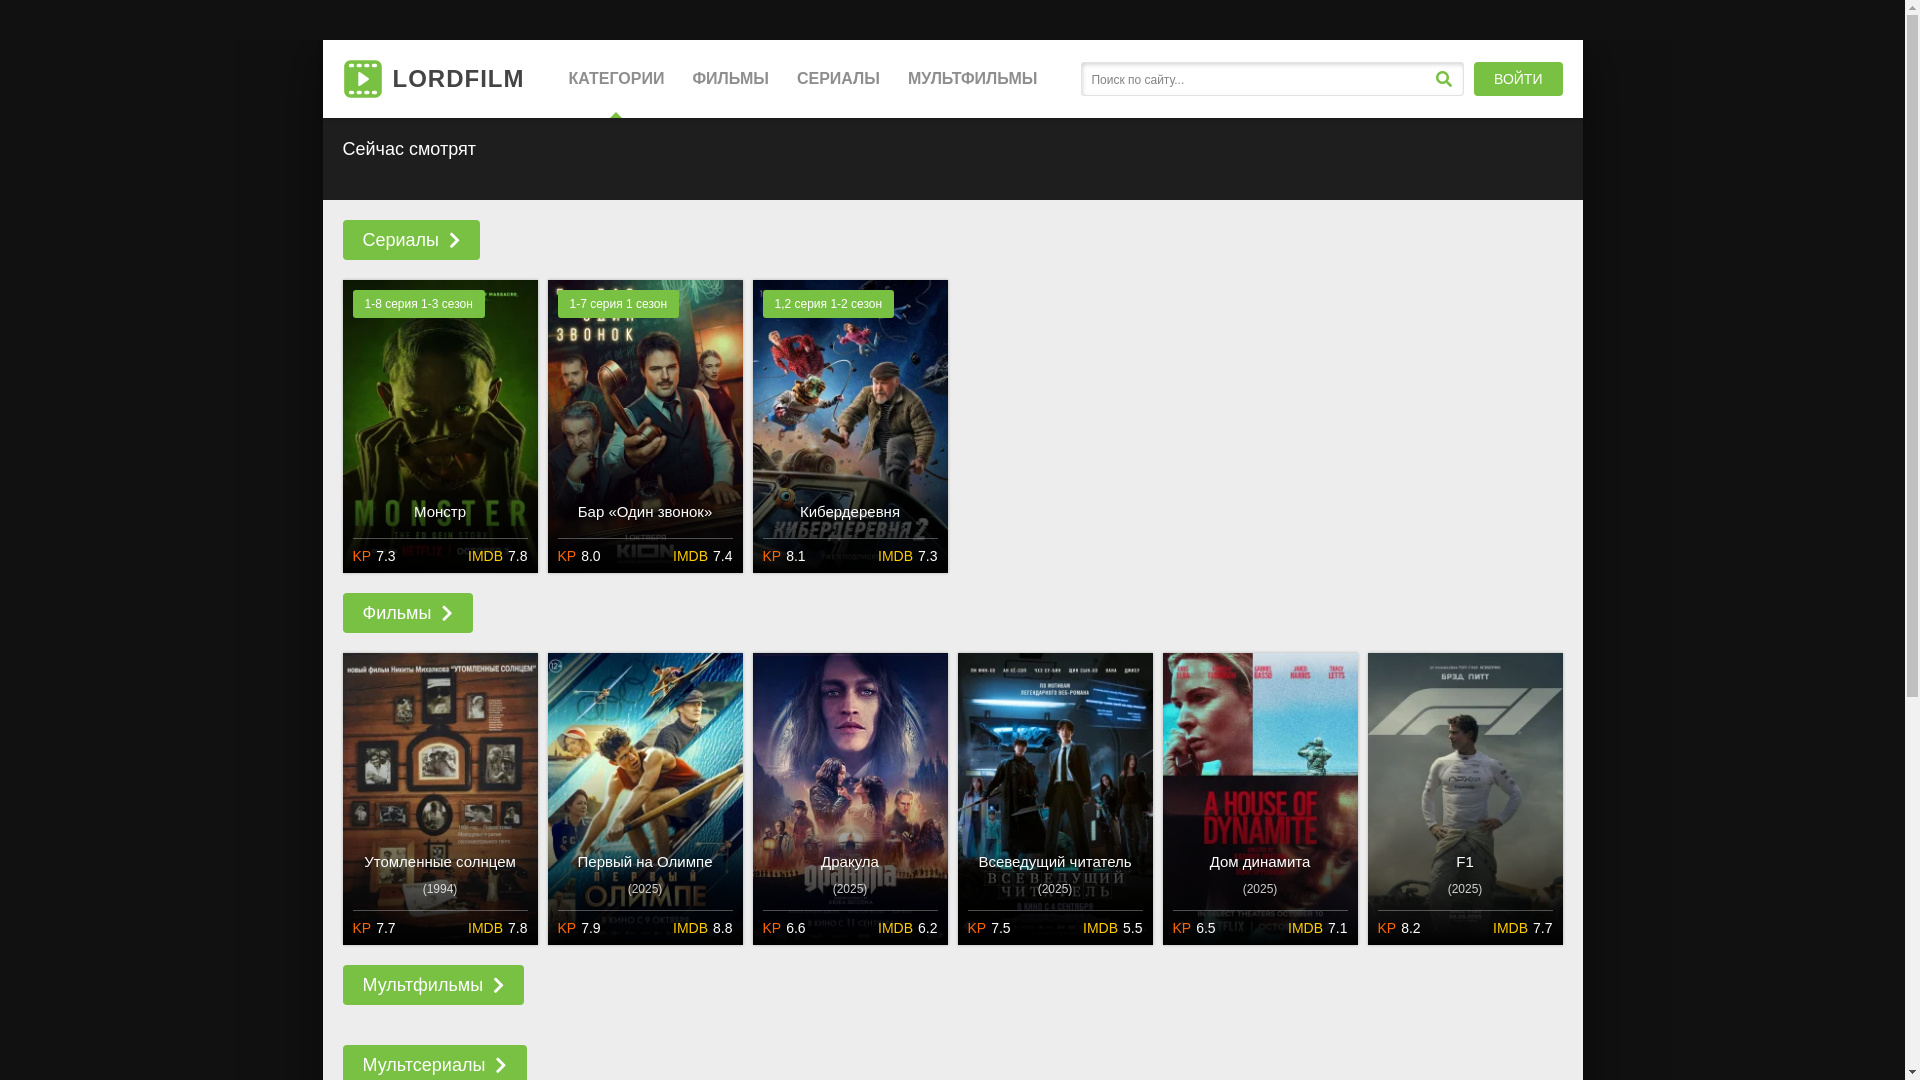The image size is (1920, 1080).
Task: Click the LORDFILM site title link
Action: (x=458, y=79)
